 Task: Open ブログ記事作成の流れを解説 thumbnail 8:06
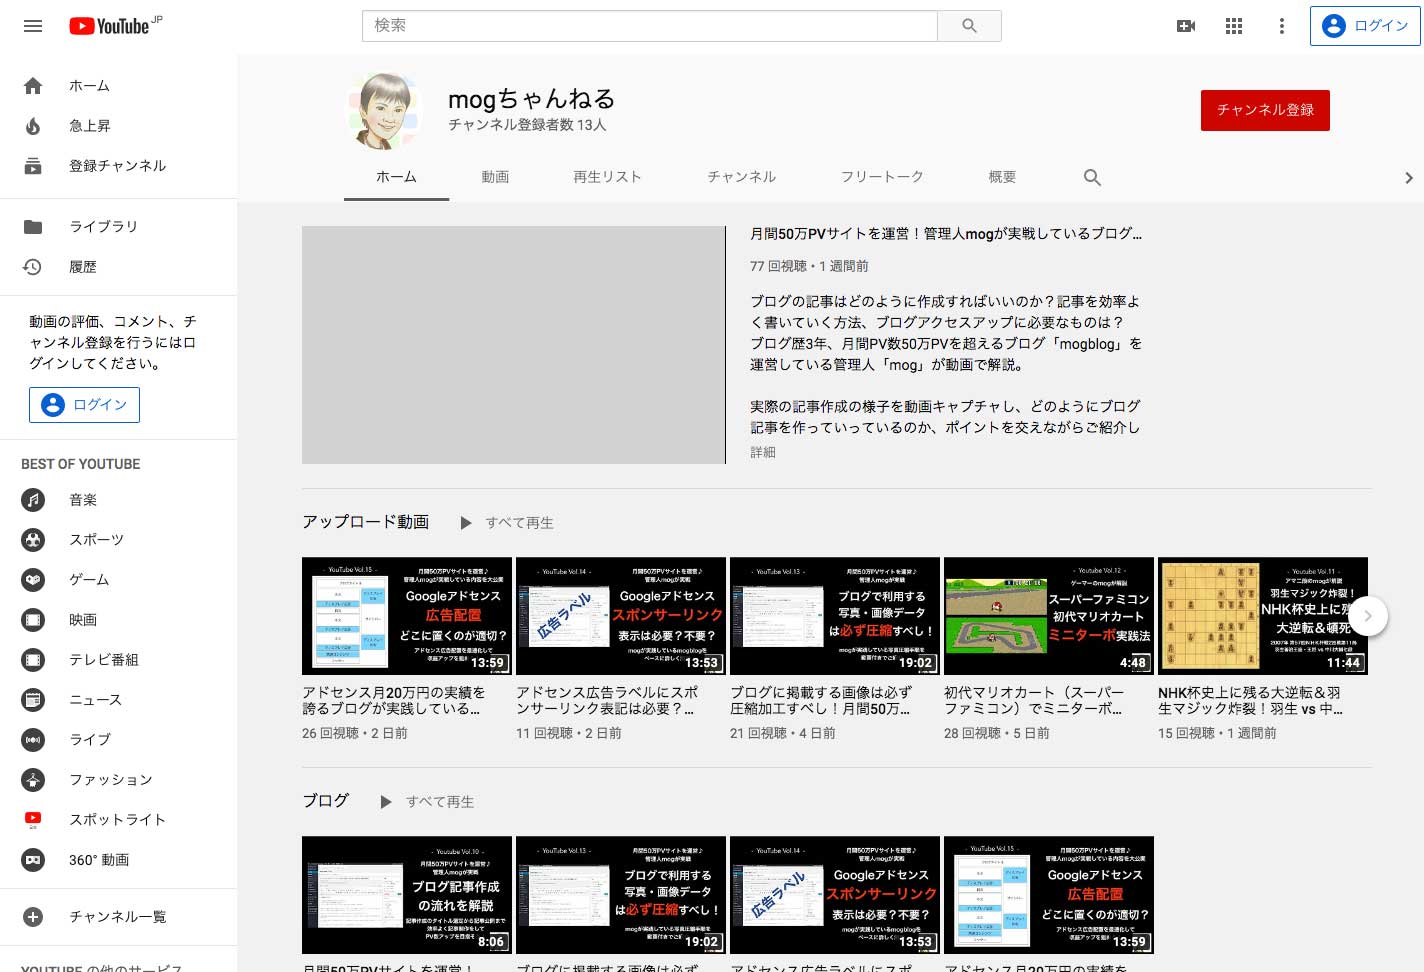pyautogui.click(x=407, y=895)
